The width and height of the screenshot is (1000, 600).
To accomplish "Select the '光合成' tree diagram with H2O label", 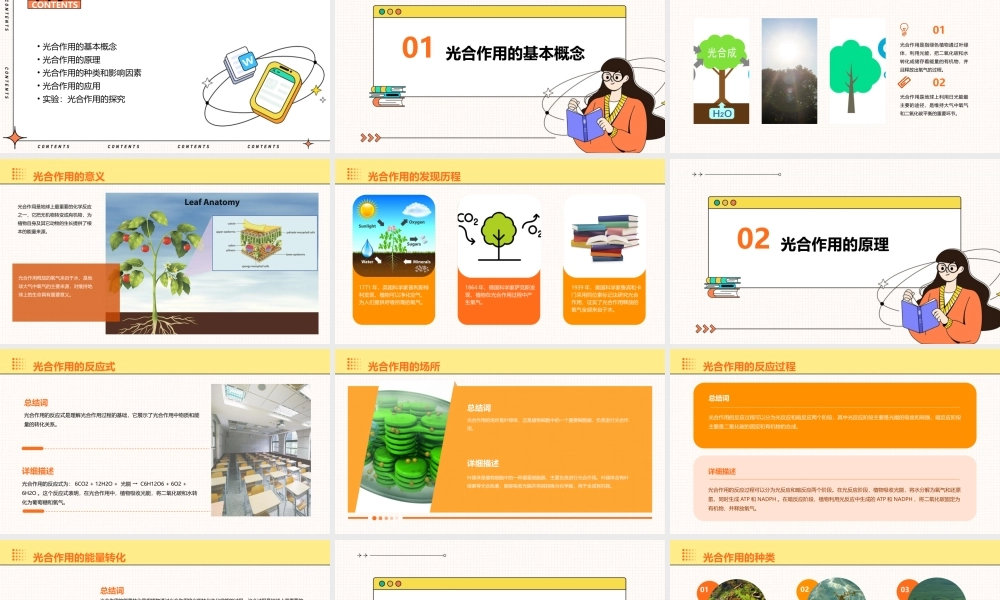I will 721,71.
